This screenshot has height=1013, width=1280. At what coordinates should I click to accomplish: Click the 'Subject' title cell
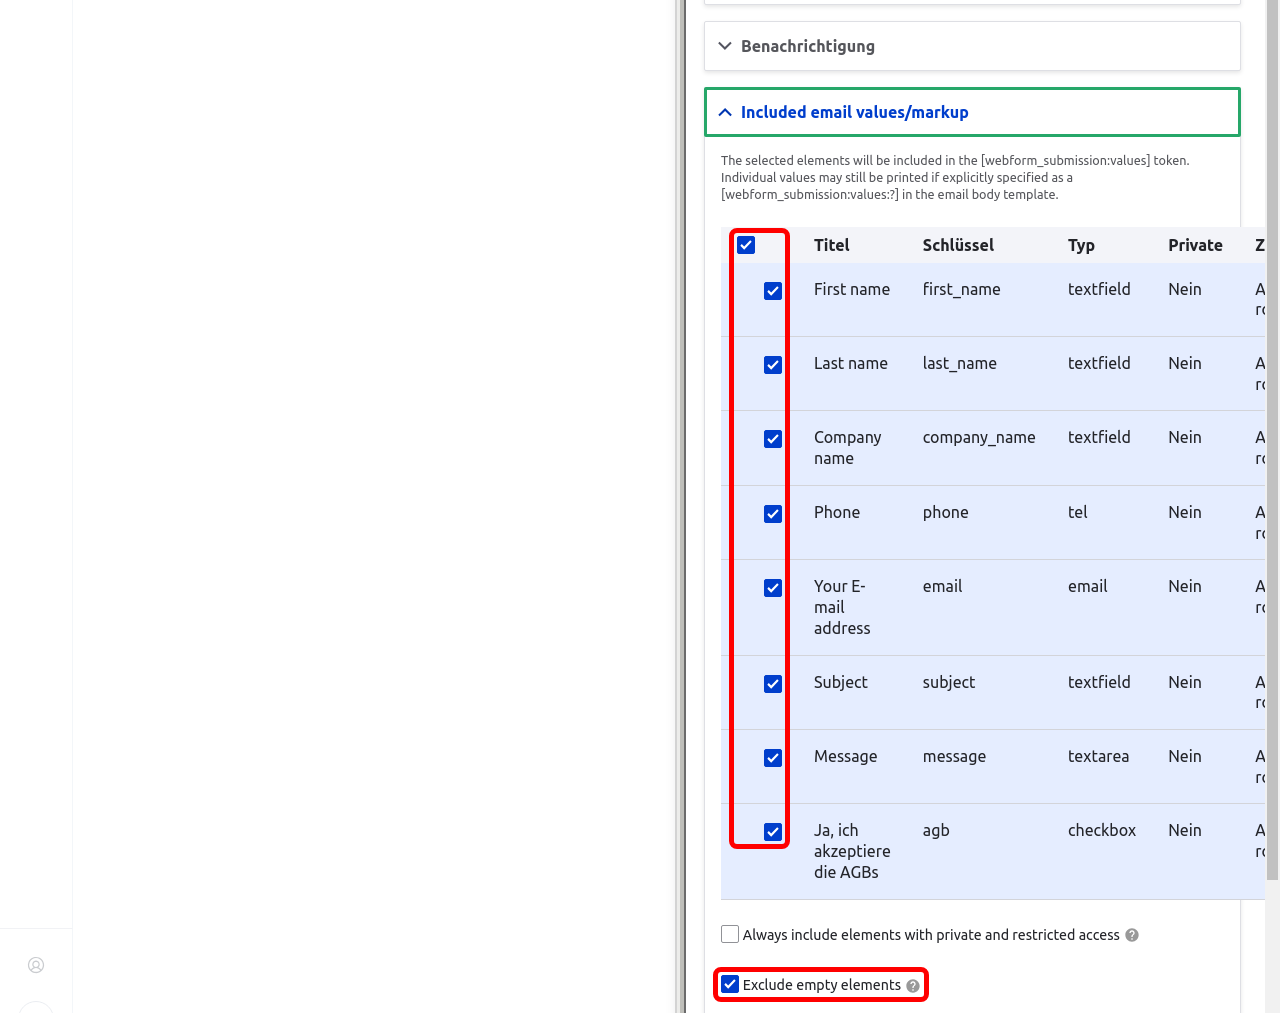coord(840,682)
